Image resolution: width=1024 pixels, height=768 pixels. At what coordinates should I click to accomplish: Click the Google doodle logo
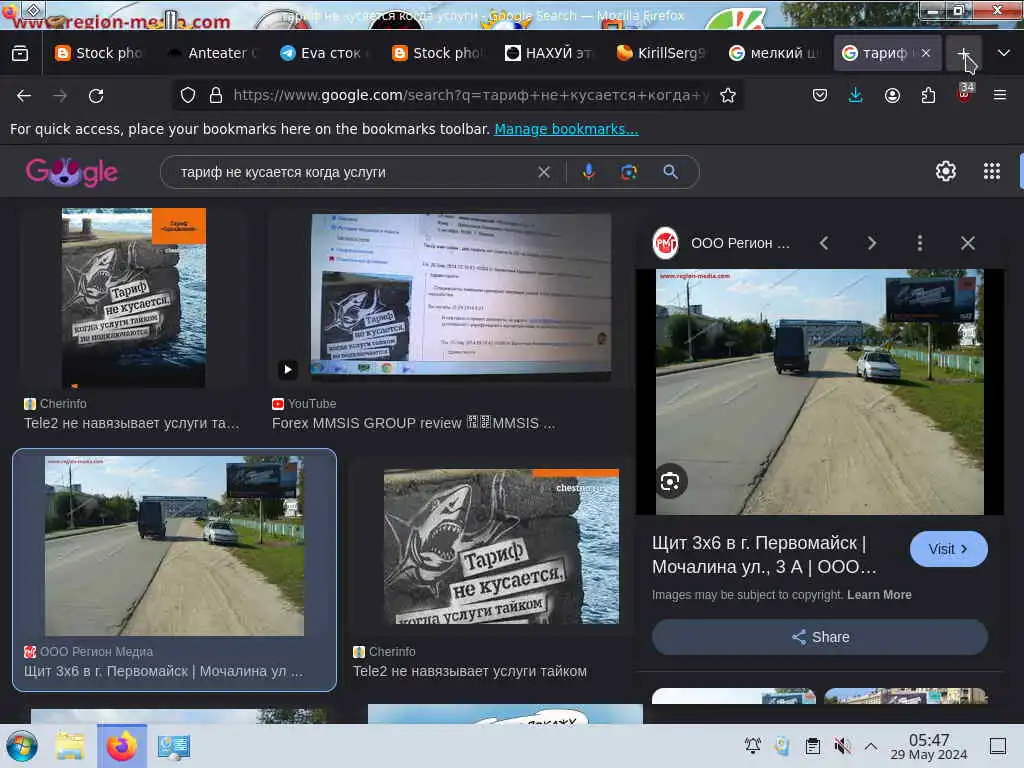pos(72,172)
